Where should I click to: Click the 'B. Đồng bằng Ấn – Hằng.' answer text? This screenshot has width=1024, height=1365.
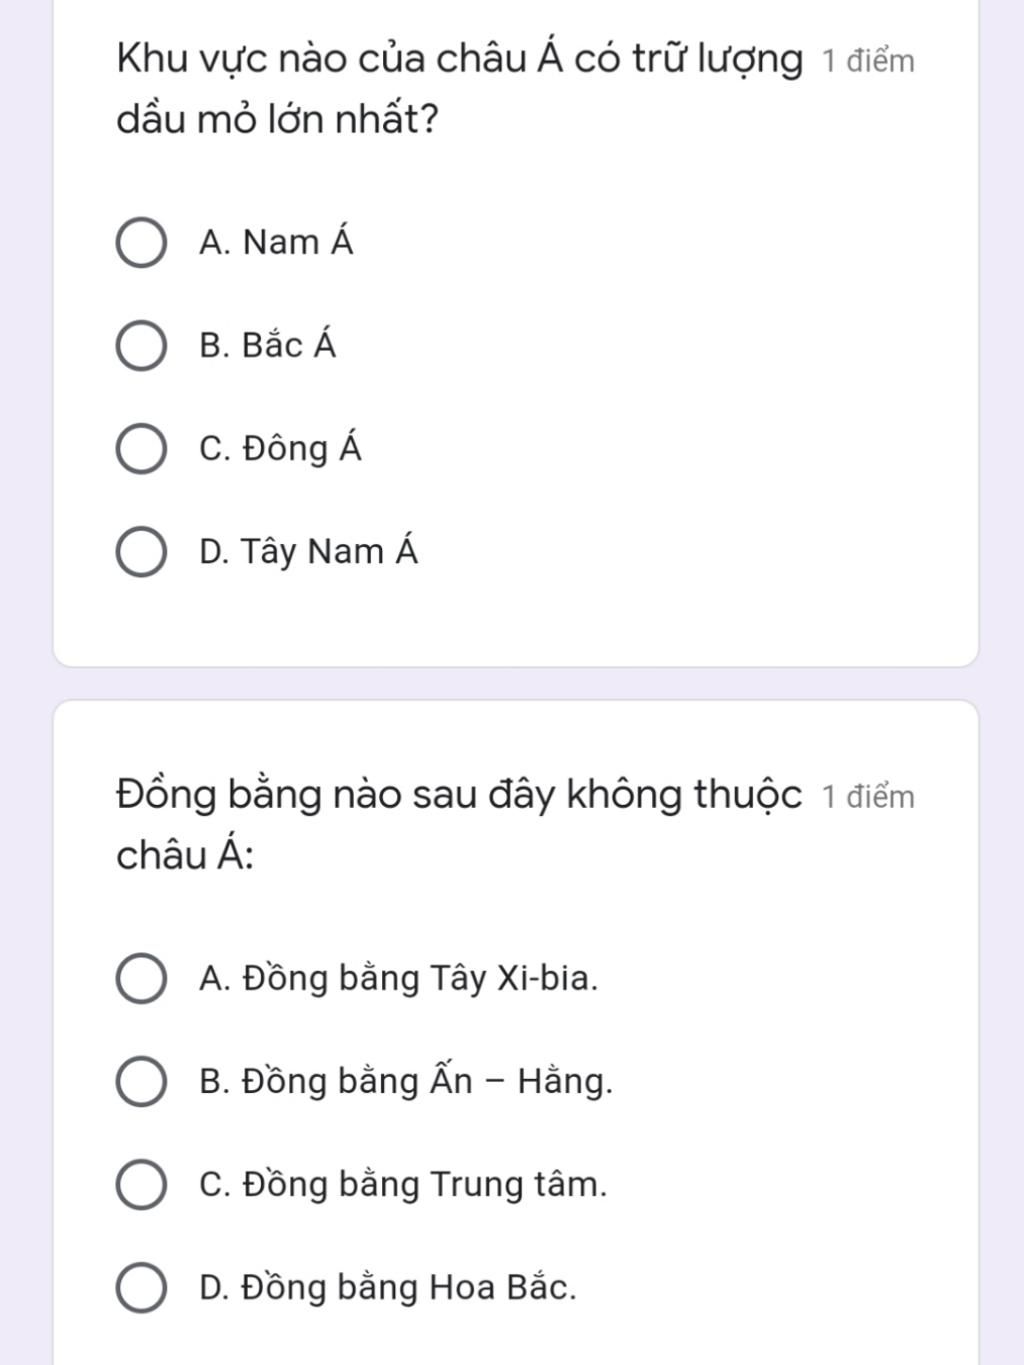406,1080
